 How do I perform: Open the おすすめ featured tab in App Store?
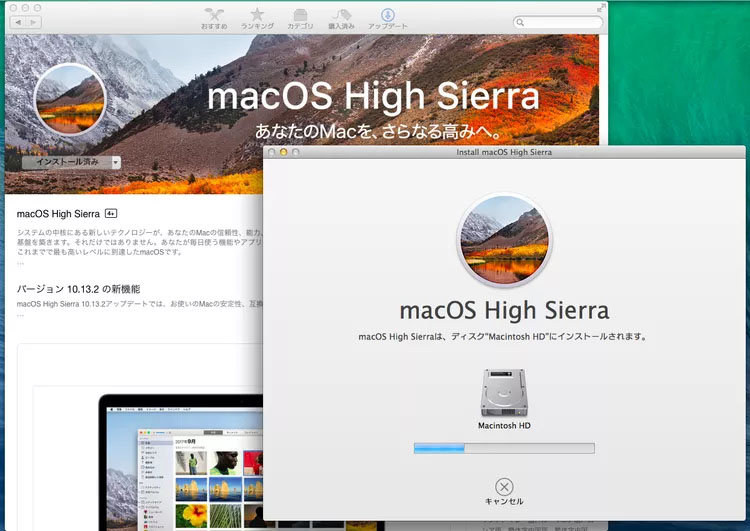tap(214, 19)
